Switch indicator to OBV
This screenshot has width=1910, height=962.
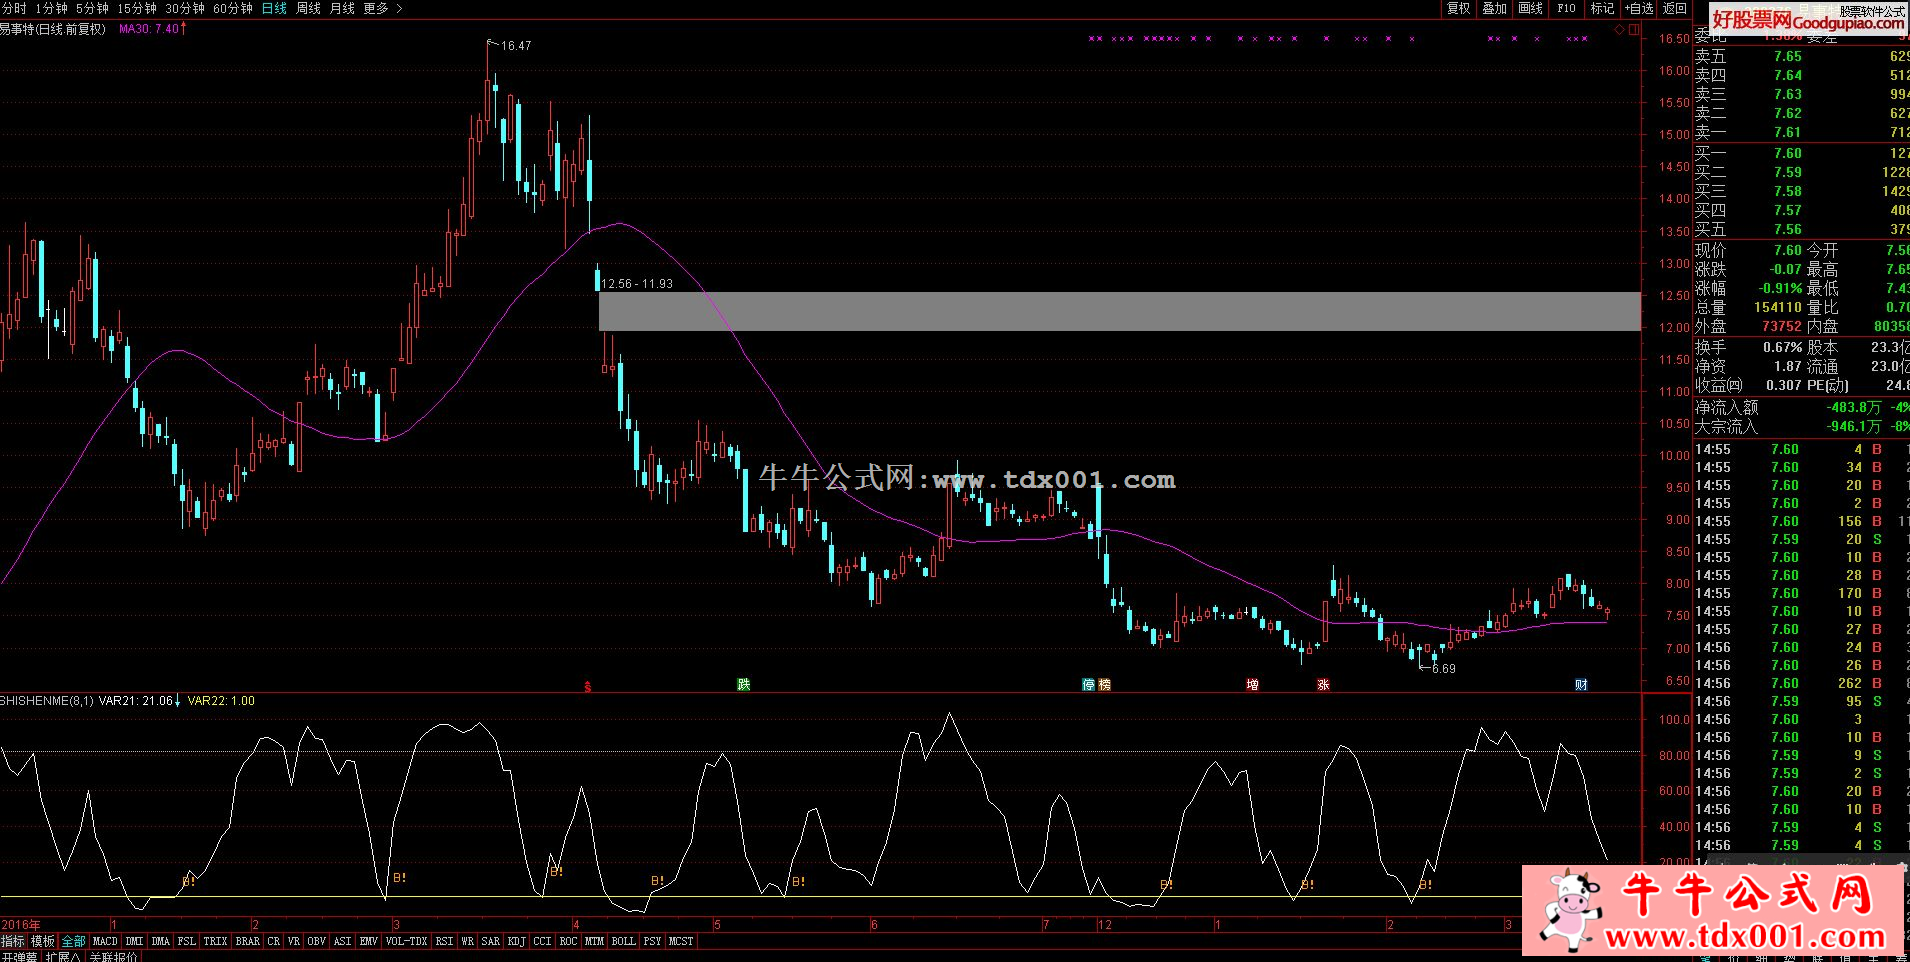point(317,941)
